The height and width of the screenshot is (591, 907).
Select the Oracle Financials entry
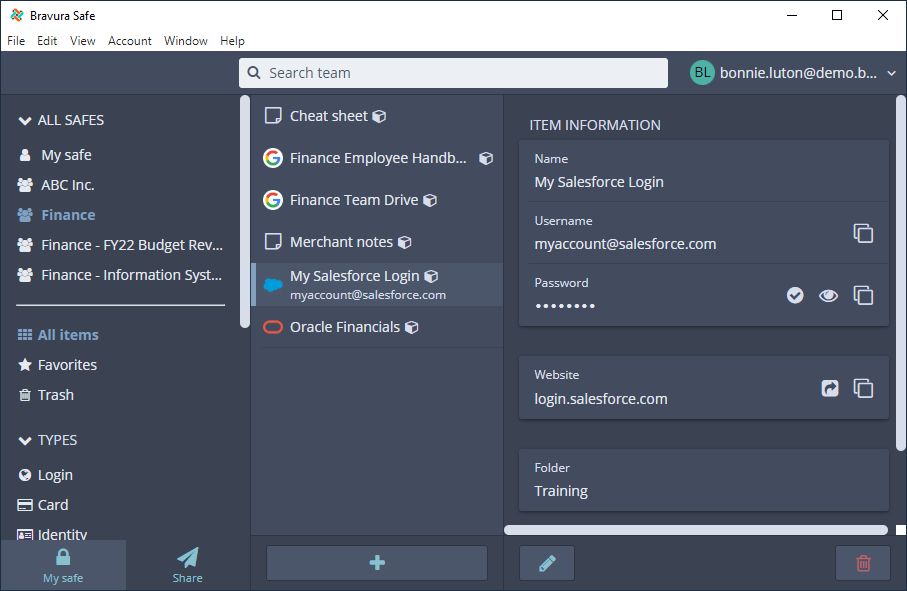click(x=347, y=326)
